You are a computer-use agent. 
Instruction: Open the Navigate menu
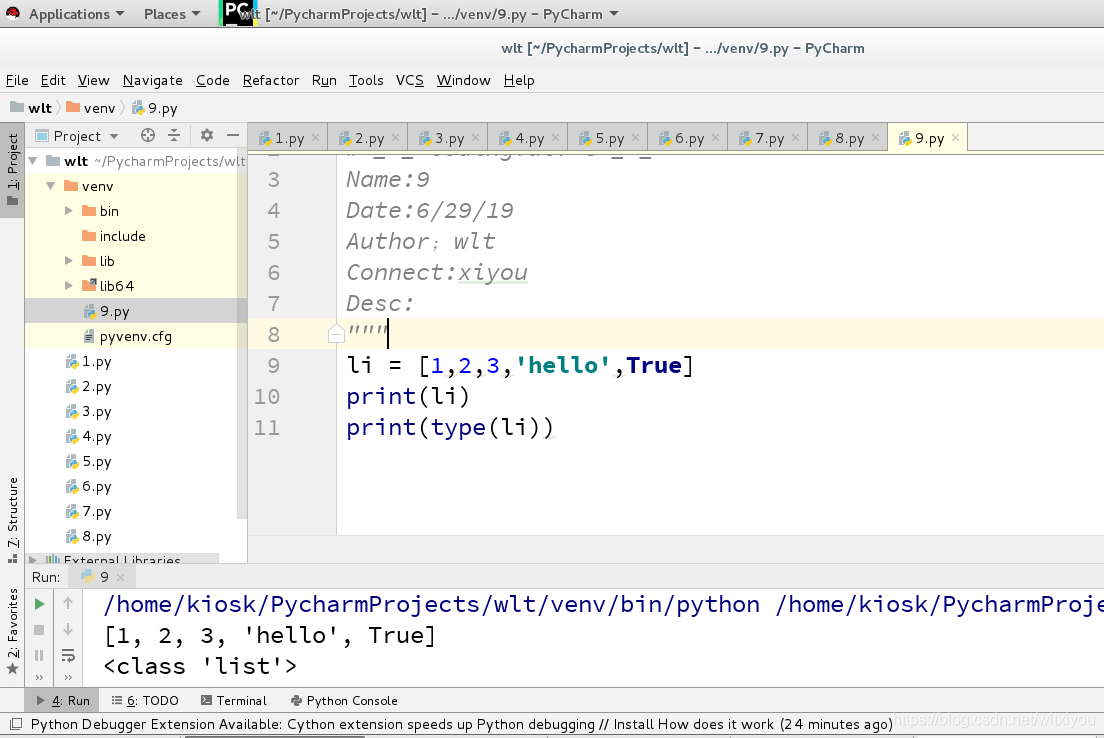153,80
